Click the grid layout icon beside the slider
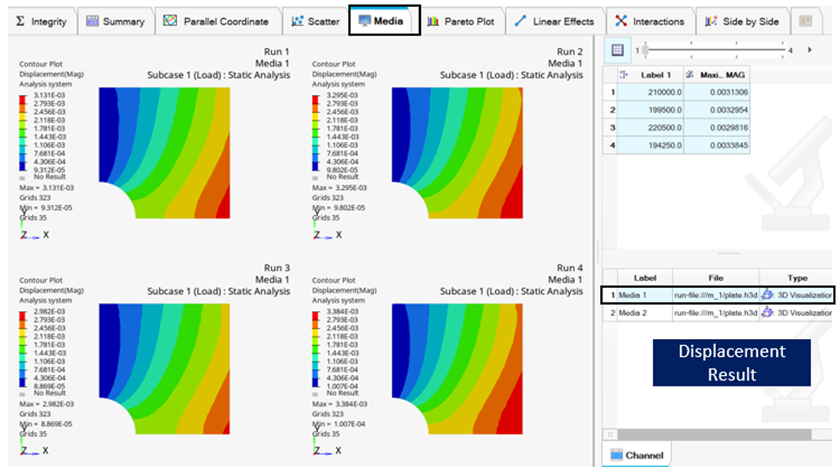The height and width of the screenshot is (468, 840). click(x=617, y=50)
